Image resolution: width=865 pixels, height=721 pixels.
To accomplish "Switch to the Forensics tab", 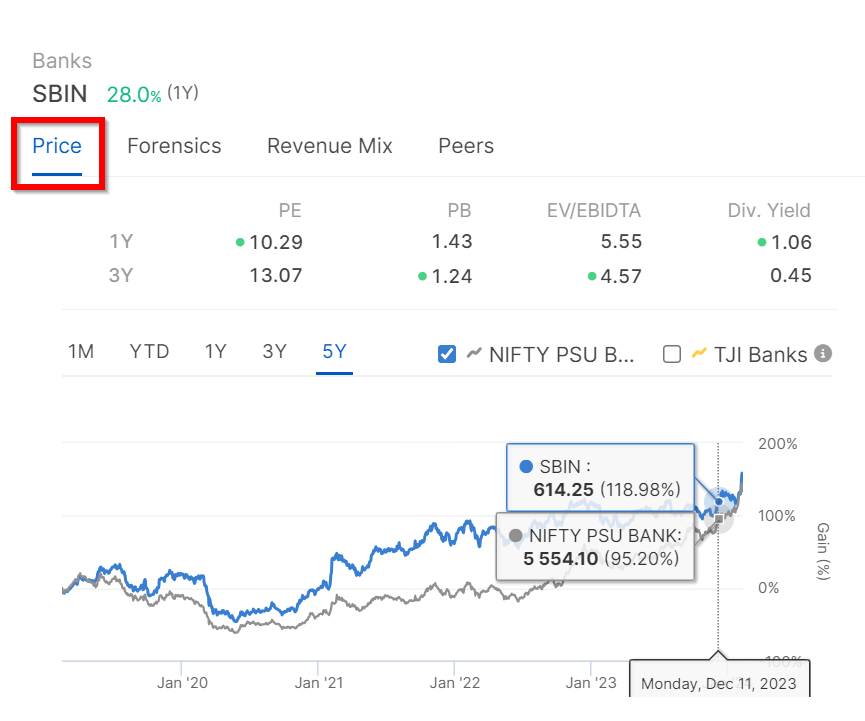I will click(174, 146).
